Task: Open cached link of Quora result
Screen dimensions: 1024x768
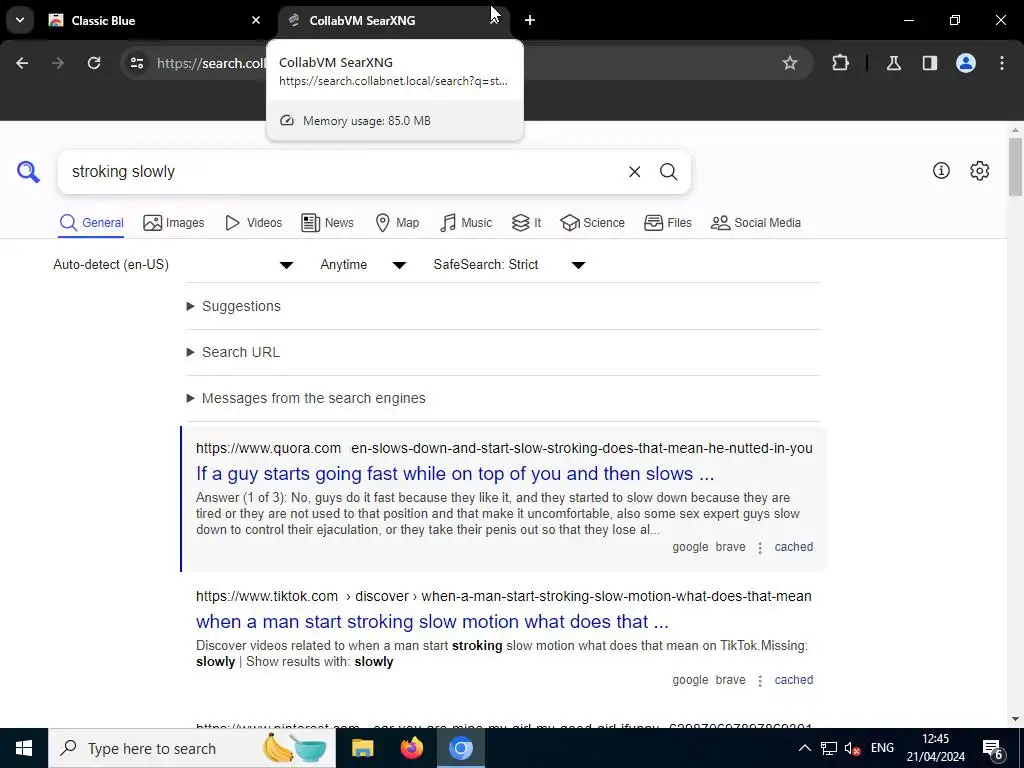Action: pyautogui.click(x=793, y=547)
